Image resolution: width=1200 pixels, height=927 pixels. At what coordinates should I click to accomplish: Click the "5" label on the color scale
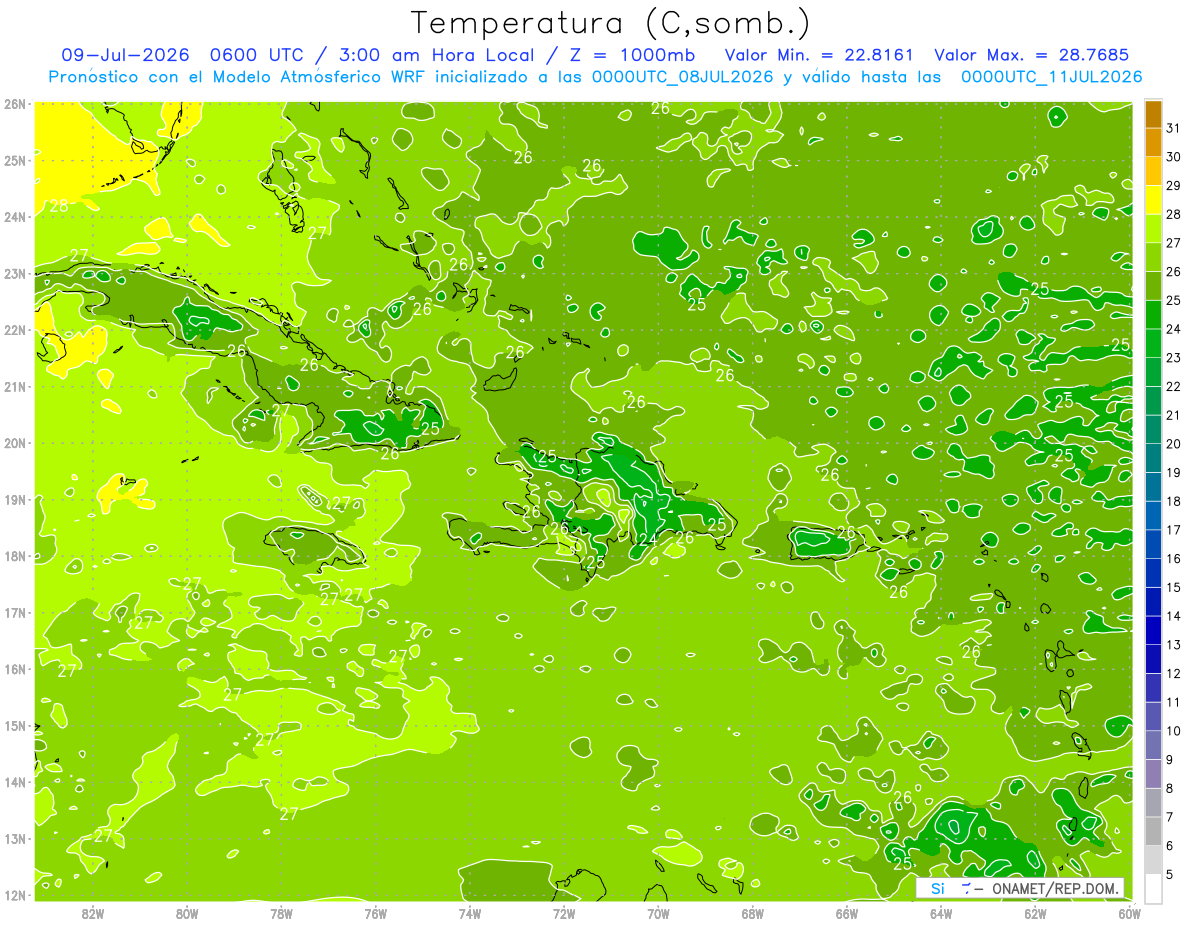[x=1170, y=874]
